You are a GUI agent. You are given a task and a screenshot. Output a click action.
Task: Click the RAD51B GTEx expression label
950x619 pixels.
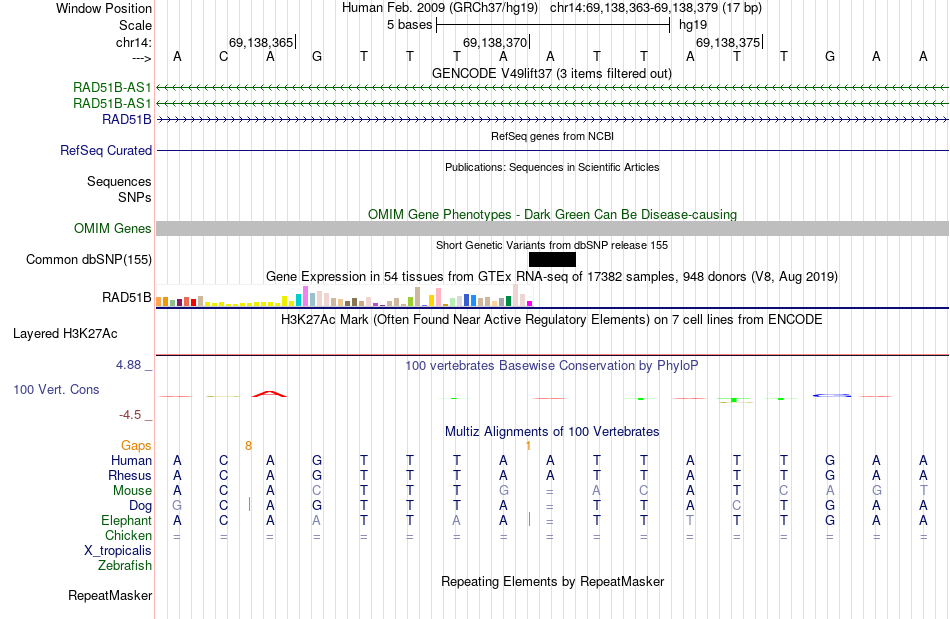click(127, 297)
